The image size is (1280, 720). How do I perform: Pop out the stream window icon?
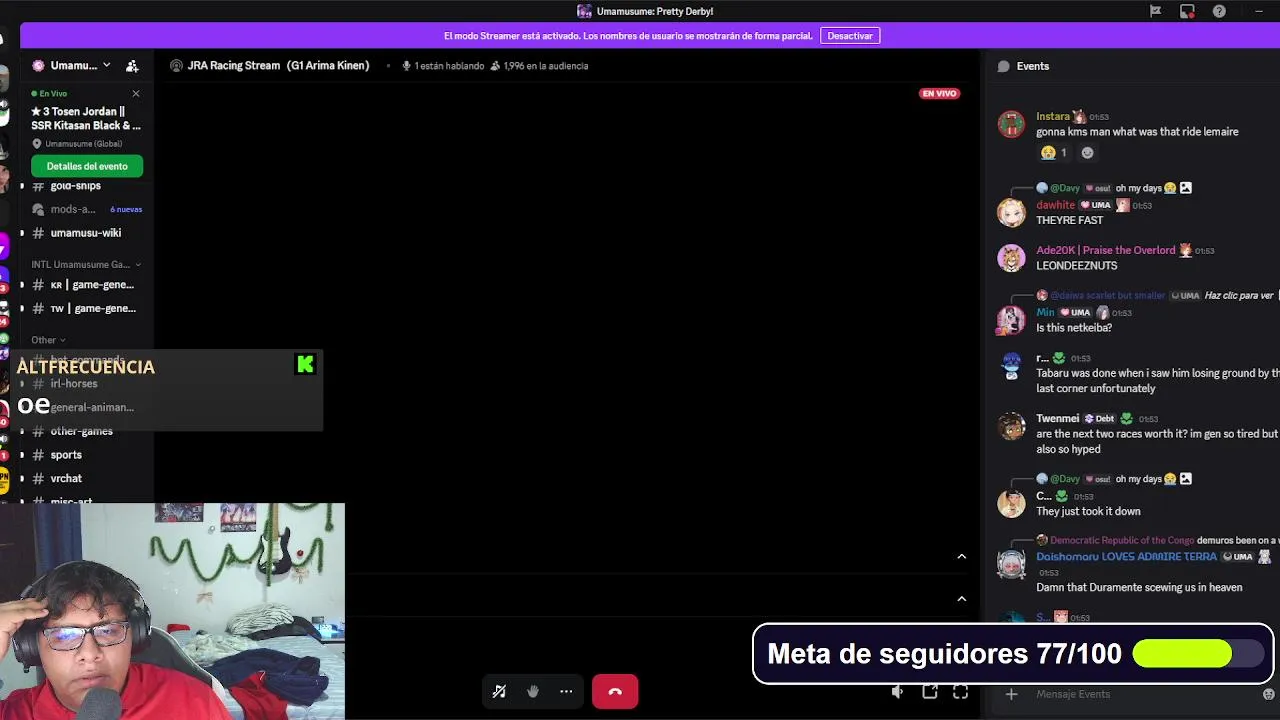coord(929,692)
